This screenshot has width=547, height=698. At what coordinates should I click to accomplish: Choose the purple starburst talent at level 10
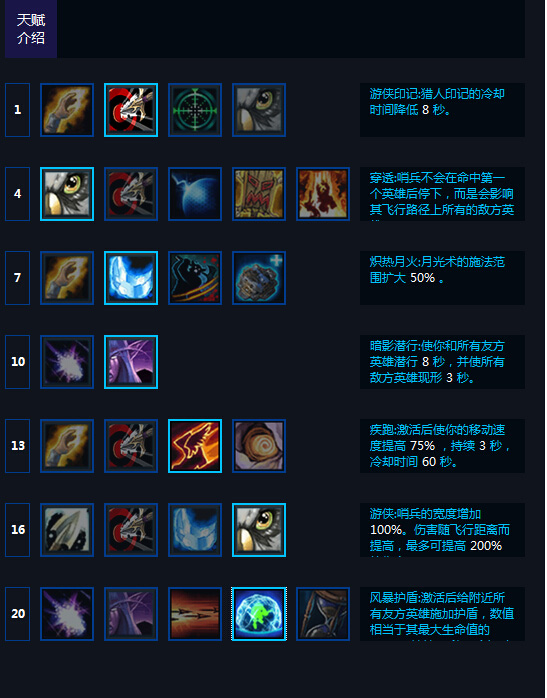click(x=67, y=362)
